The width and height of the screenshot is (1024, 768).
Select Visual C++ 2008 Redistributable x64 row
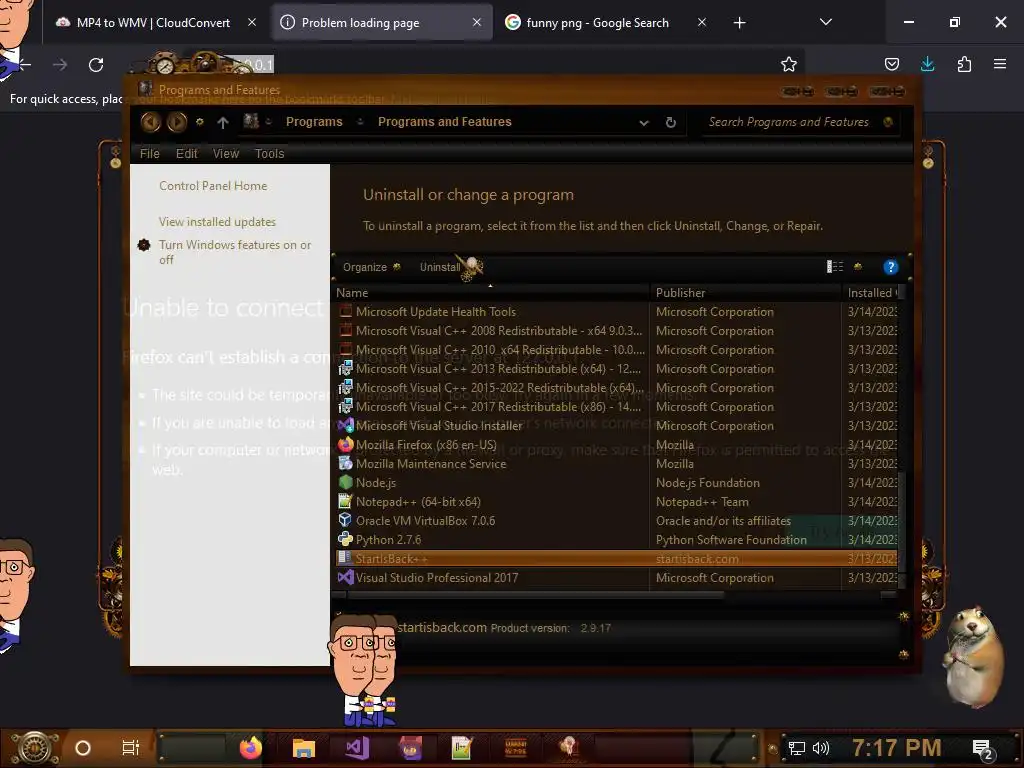click(616, 331)
